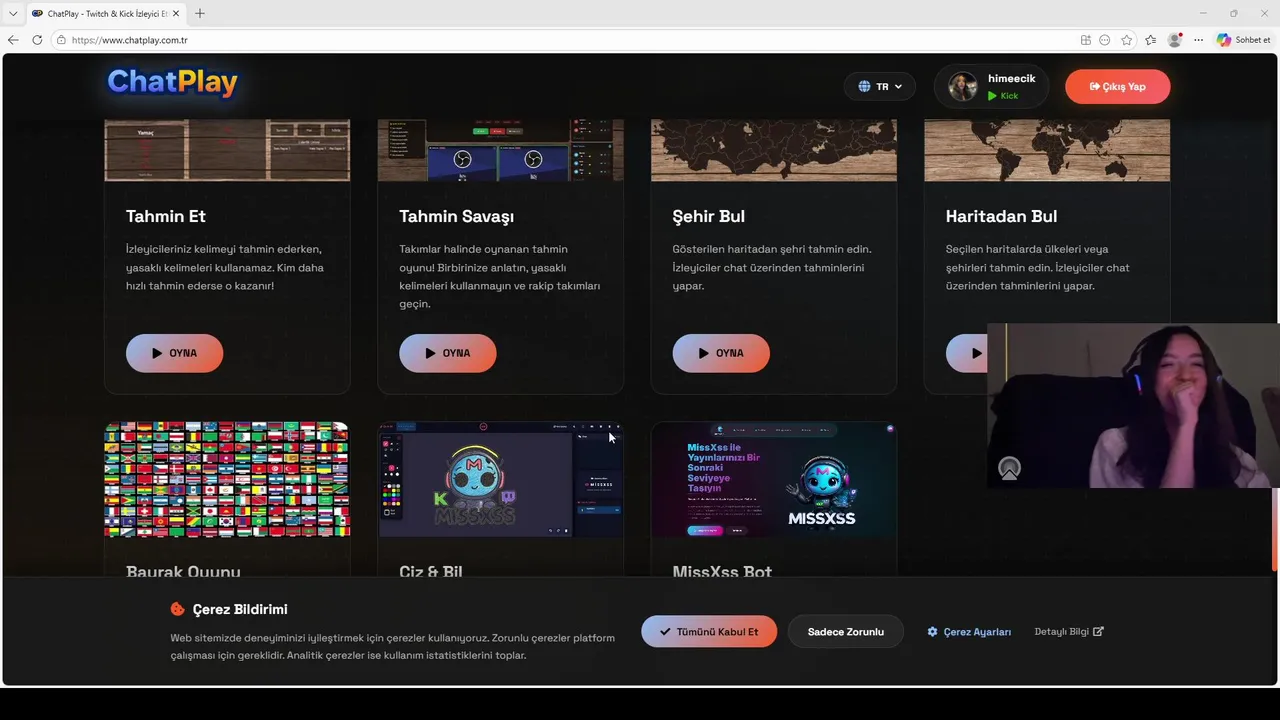Open Copilot Sohbet et button
Image resolution: width=1280 pixels, height=720 pixels.
[x=1244, y=40]
